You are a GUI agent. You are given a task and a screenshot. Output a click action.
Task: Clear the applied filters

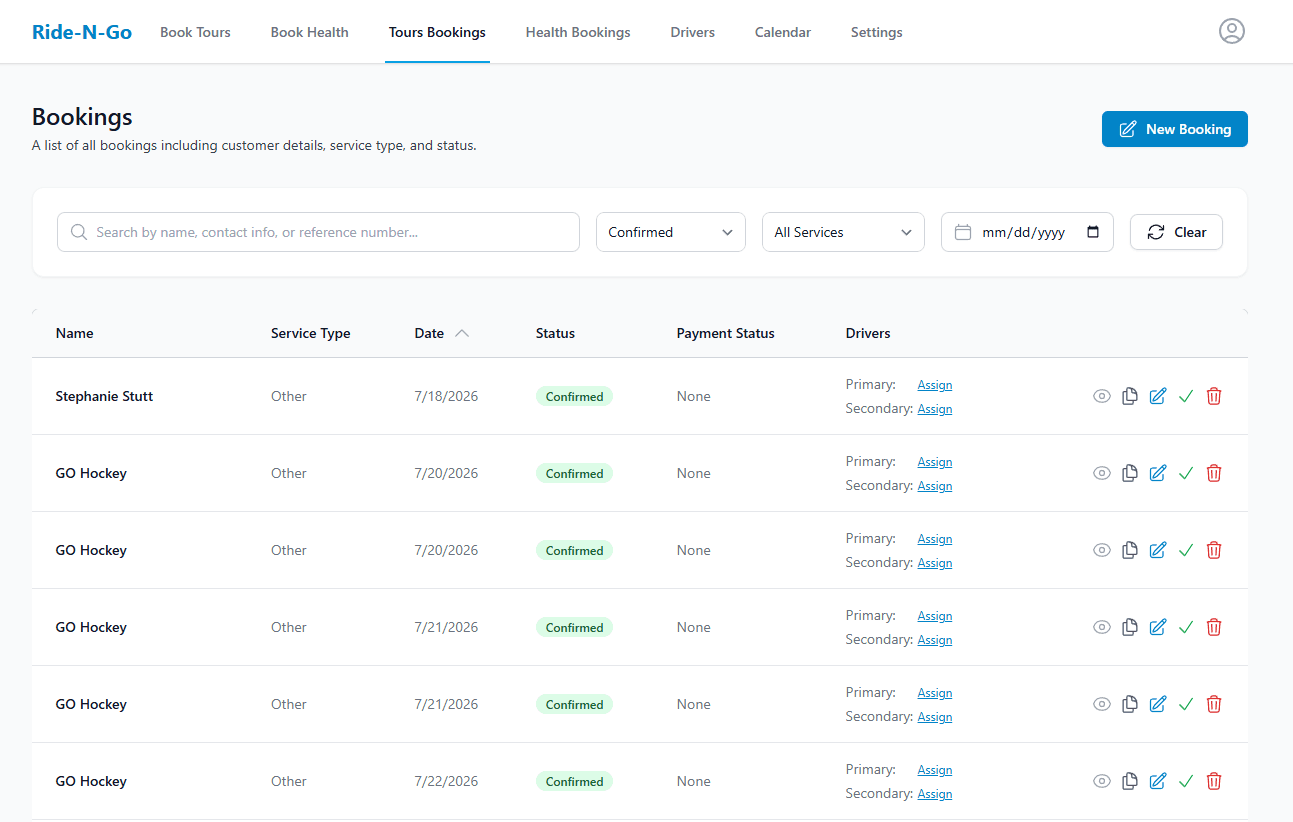pos(1176,232)
